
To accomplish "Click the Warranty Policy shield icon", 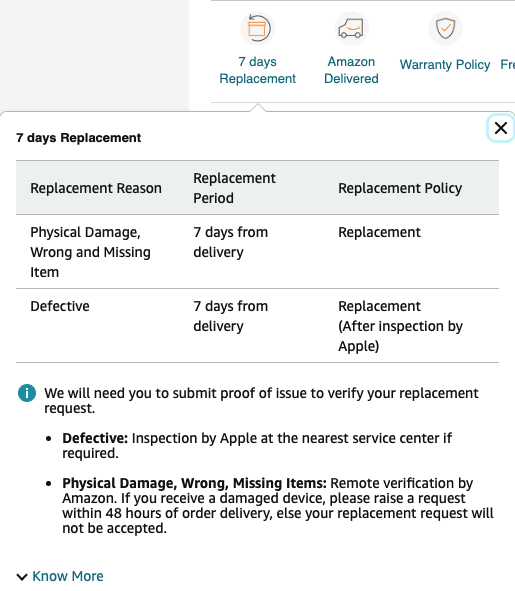I will (x=445, y=28).
